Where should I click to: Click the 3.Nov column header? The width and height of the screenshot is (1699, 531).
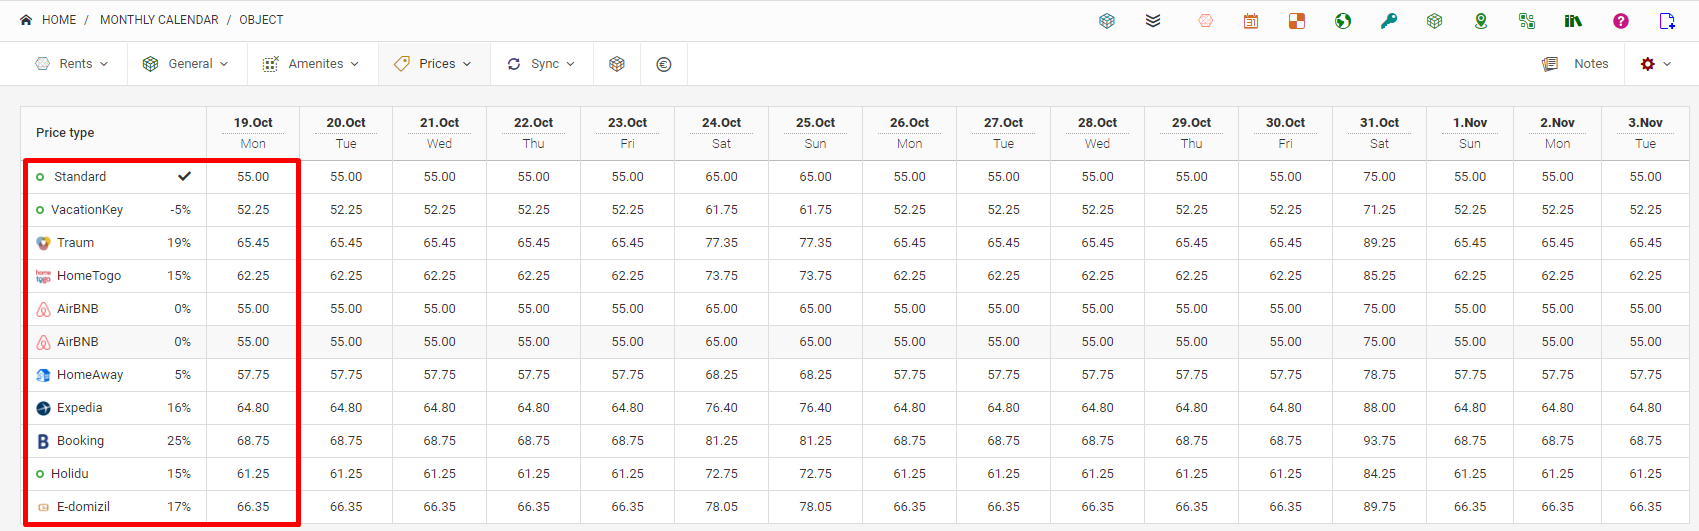click(x=1645, y=133)
